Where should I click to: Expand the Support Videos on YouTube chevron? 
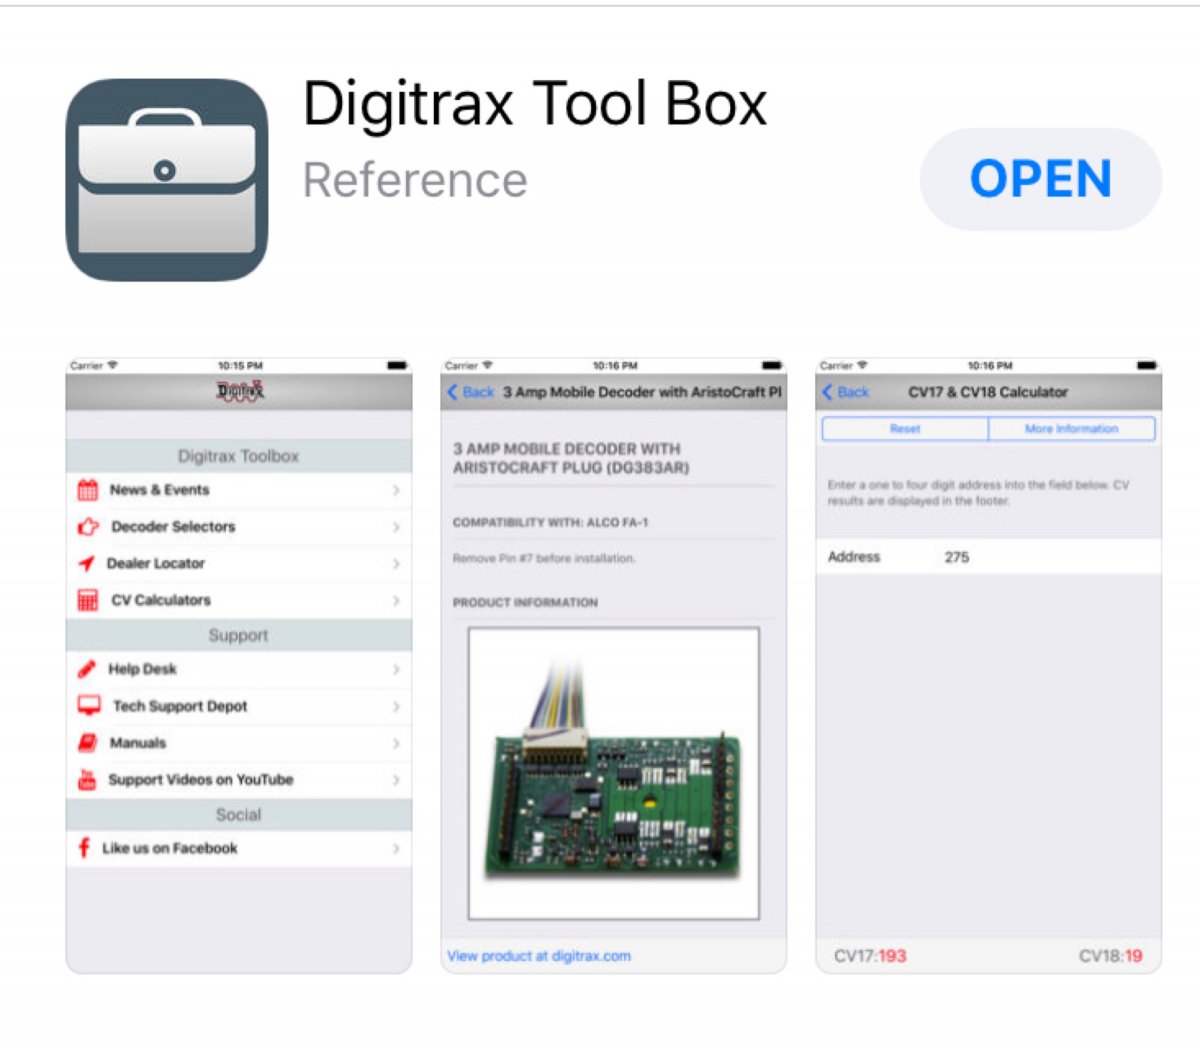point(396,780)
